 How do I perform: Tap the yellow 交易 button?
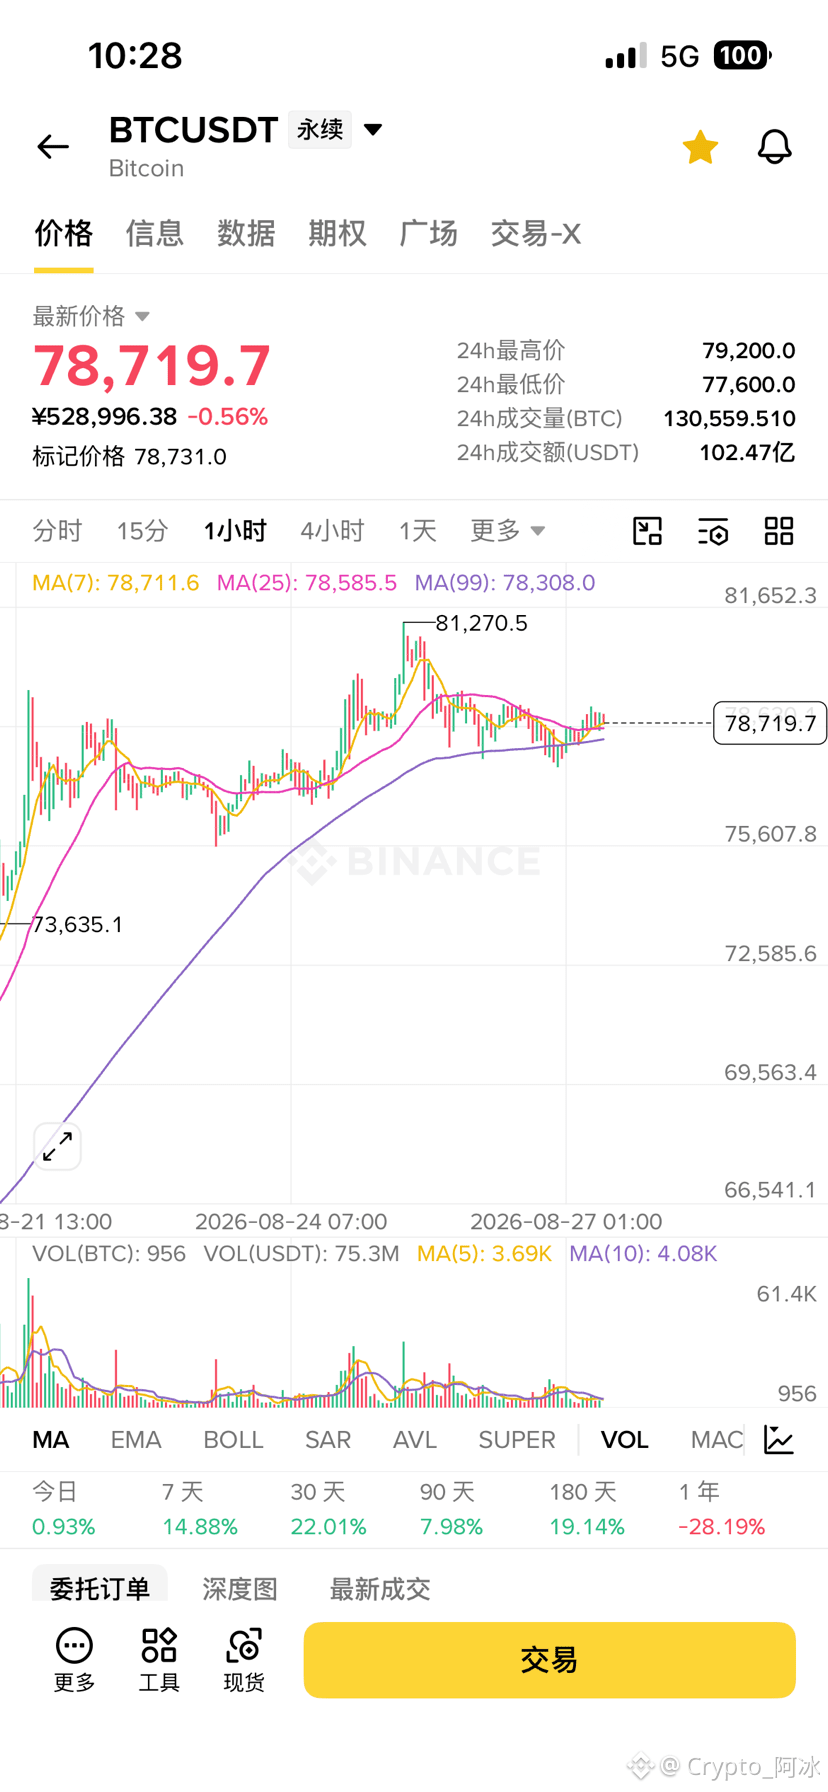click(x=549, y=1660)
